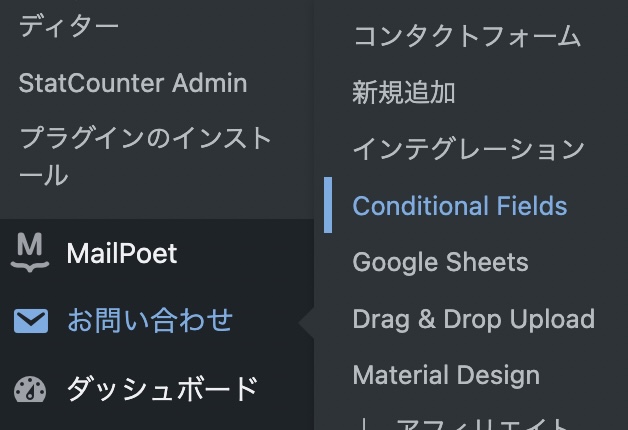Select 新規追加 to add a form

coord(404,93)
